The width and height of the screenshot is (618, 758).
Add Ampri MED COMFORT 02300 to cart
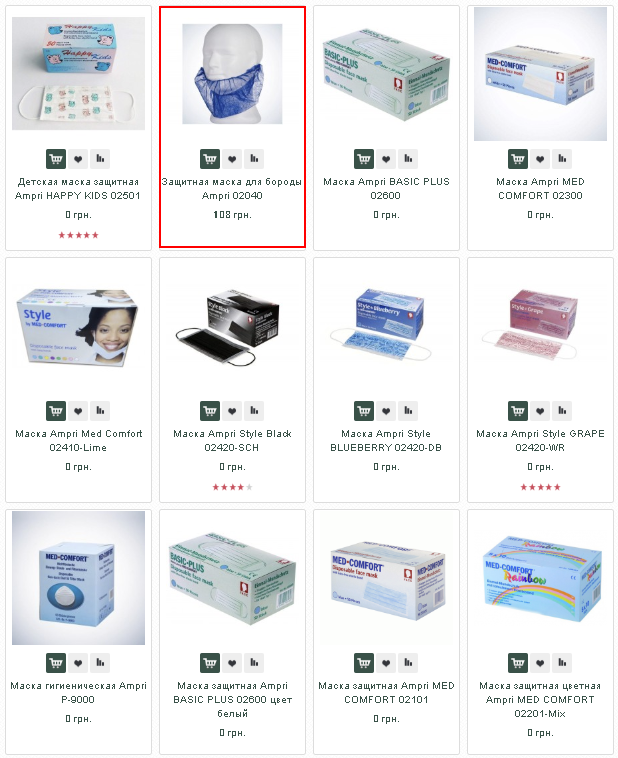[518, 159]
